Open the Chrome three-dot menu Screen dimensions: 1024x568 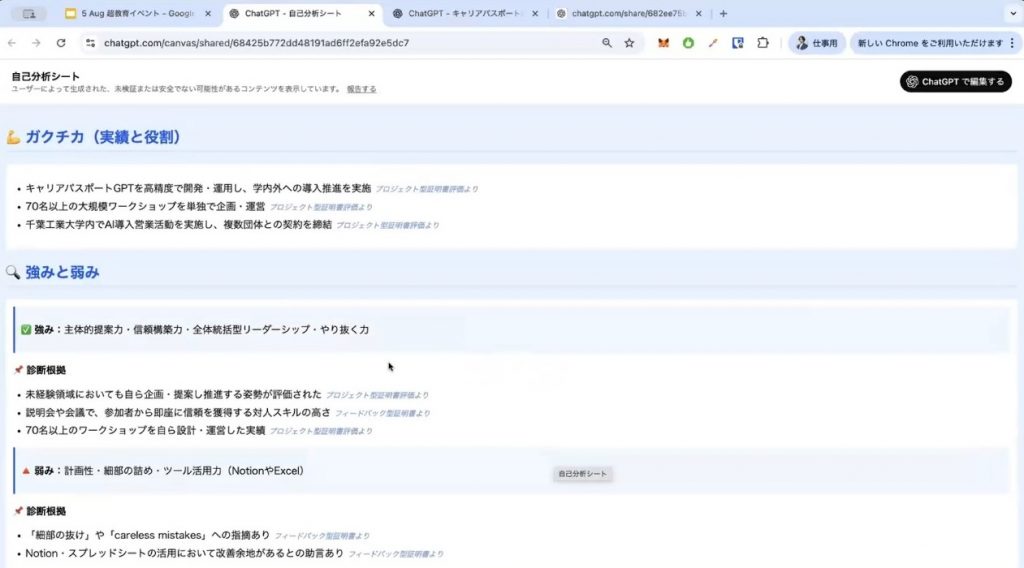pos(1012,43)
